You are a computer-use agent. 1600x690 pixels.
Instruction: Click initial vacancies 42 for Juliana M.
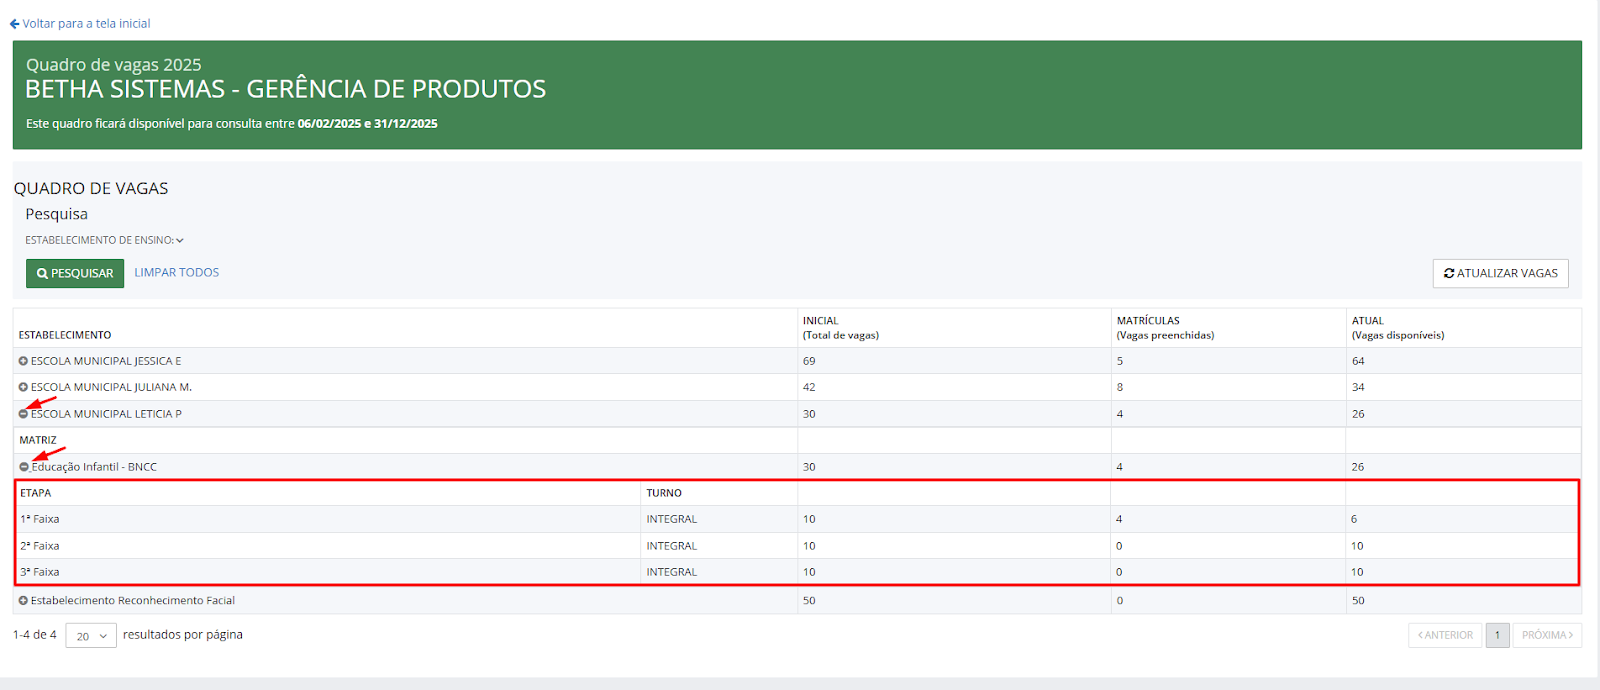[x=809, y=387]
